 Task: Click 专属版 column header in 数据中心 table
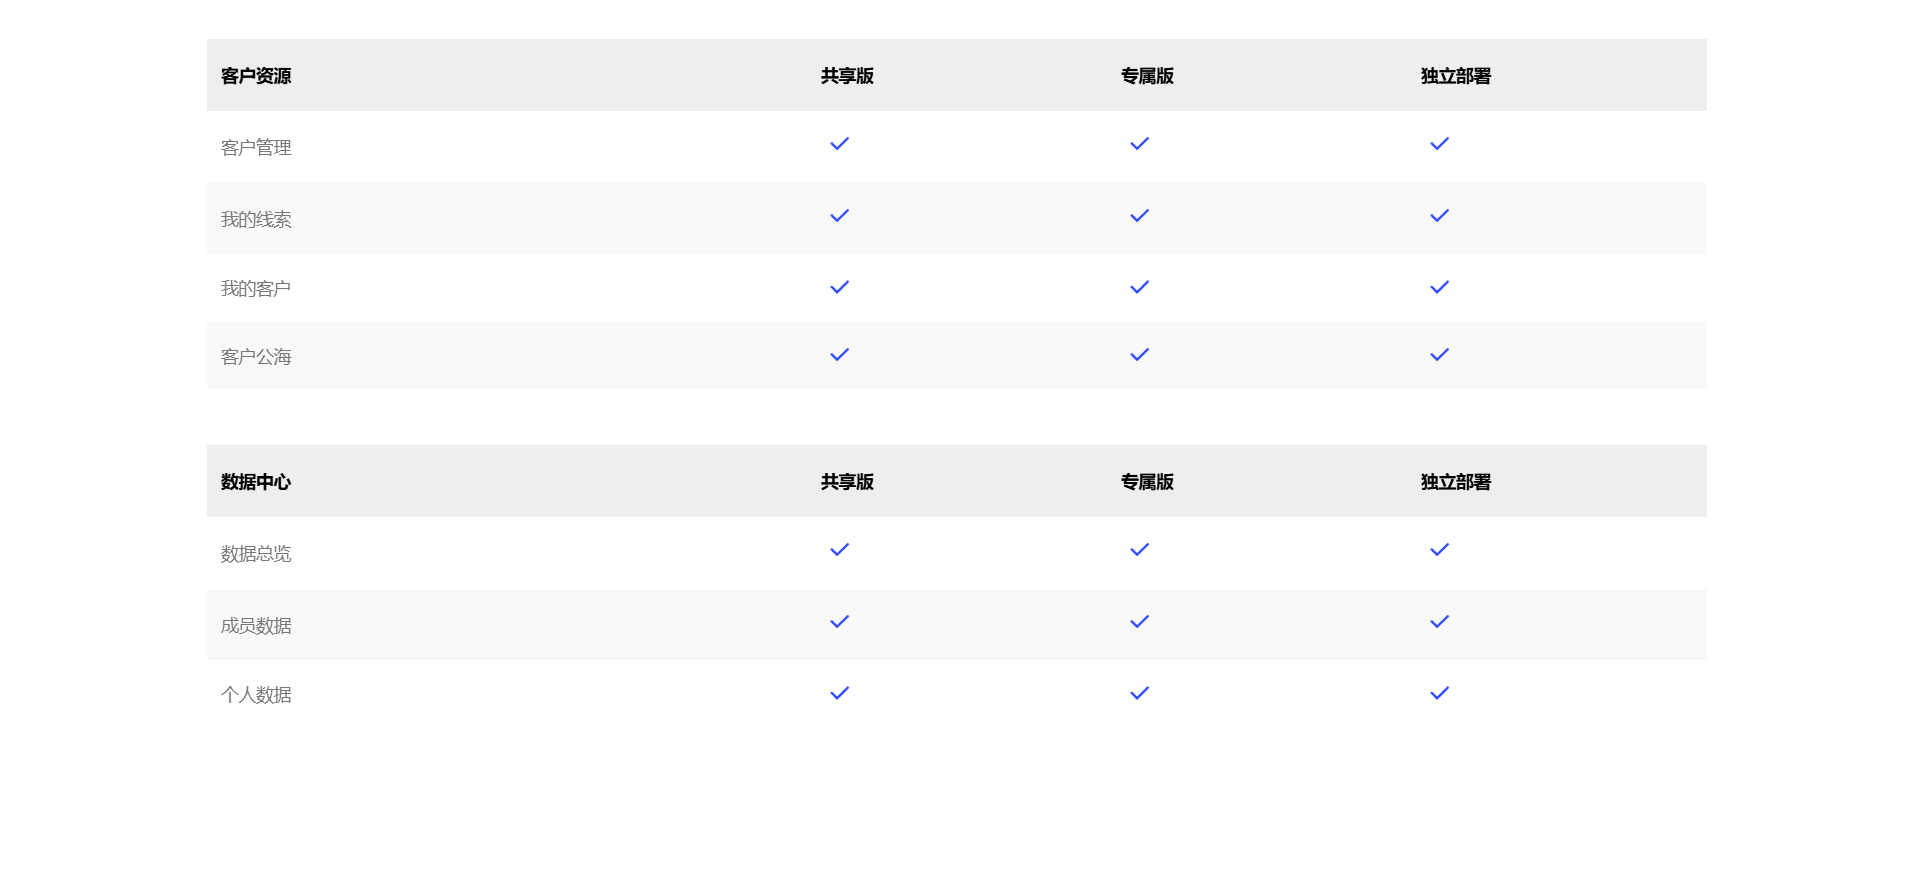[x=1147, y=482]
